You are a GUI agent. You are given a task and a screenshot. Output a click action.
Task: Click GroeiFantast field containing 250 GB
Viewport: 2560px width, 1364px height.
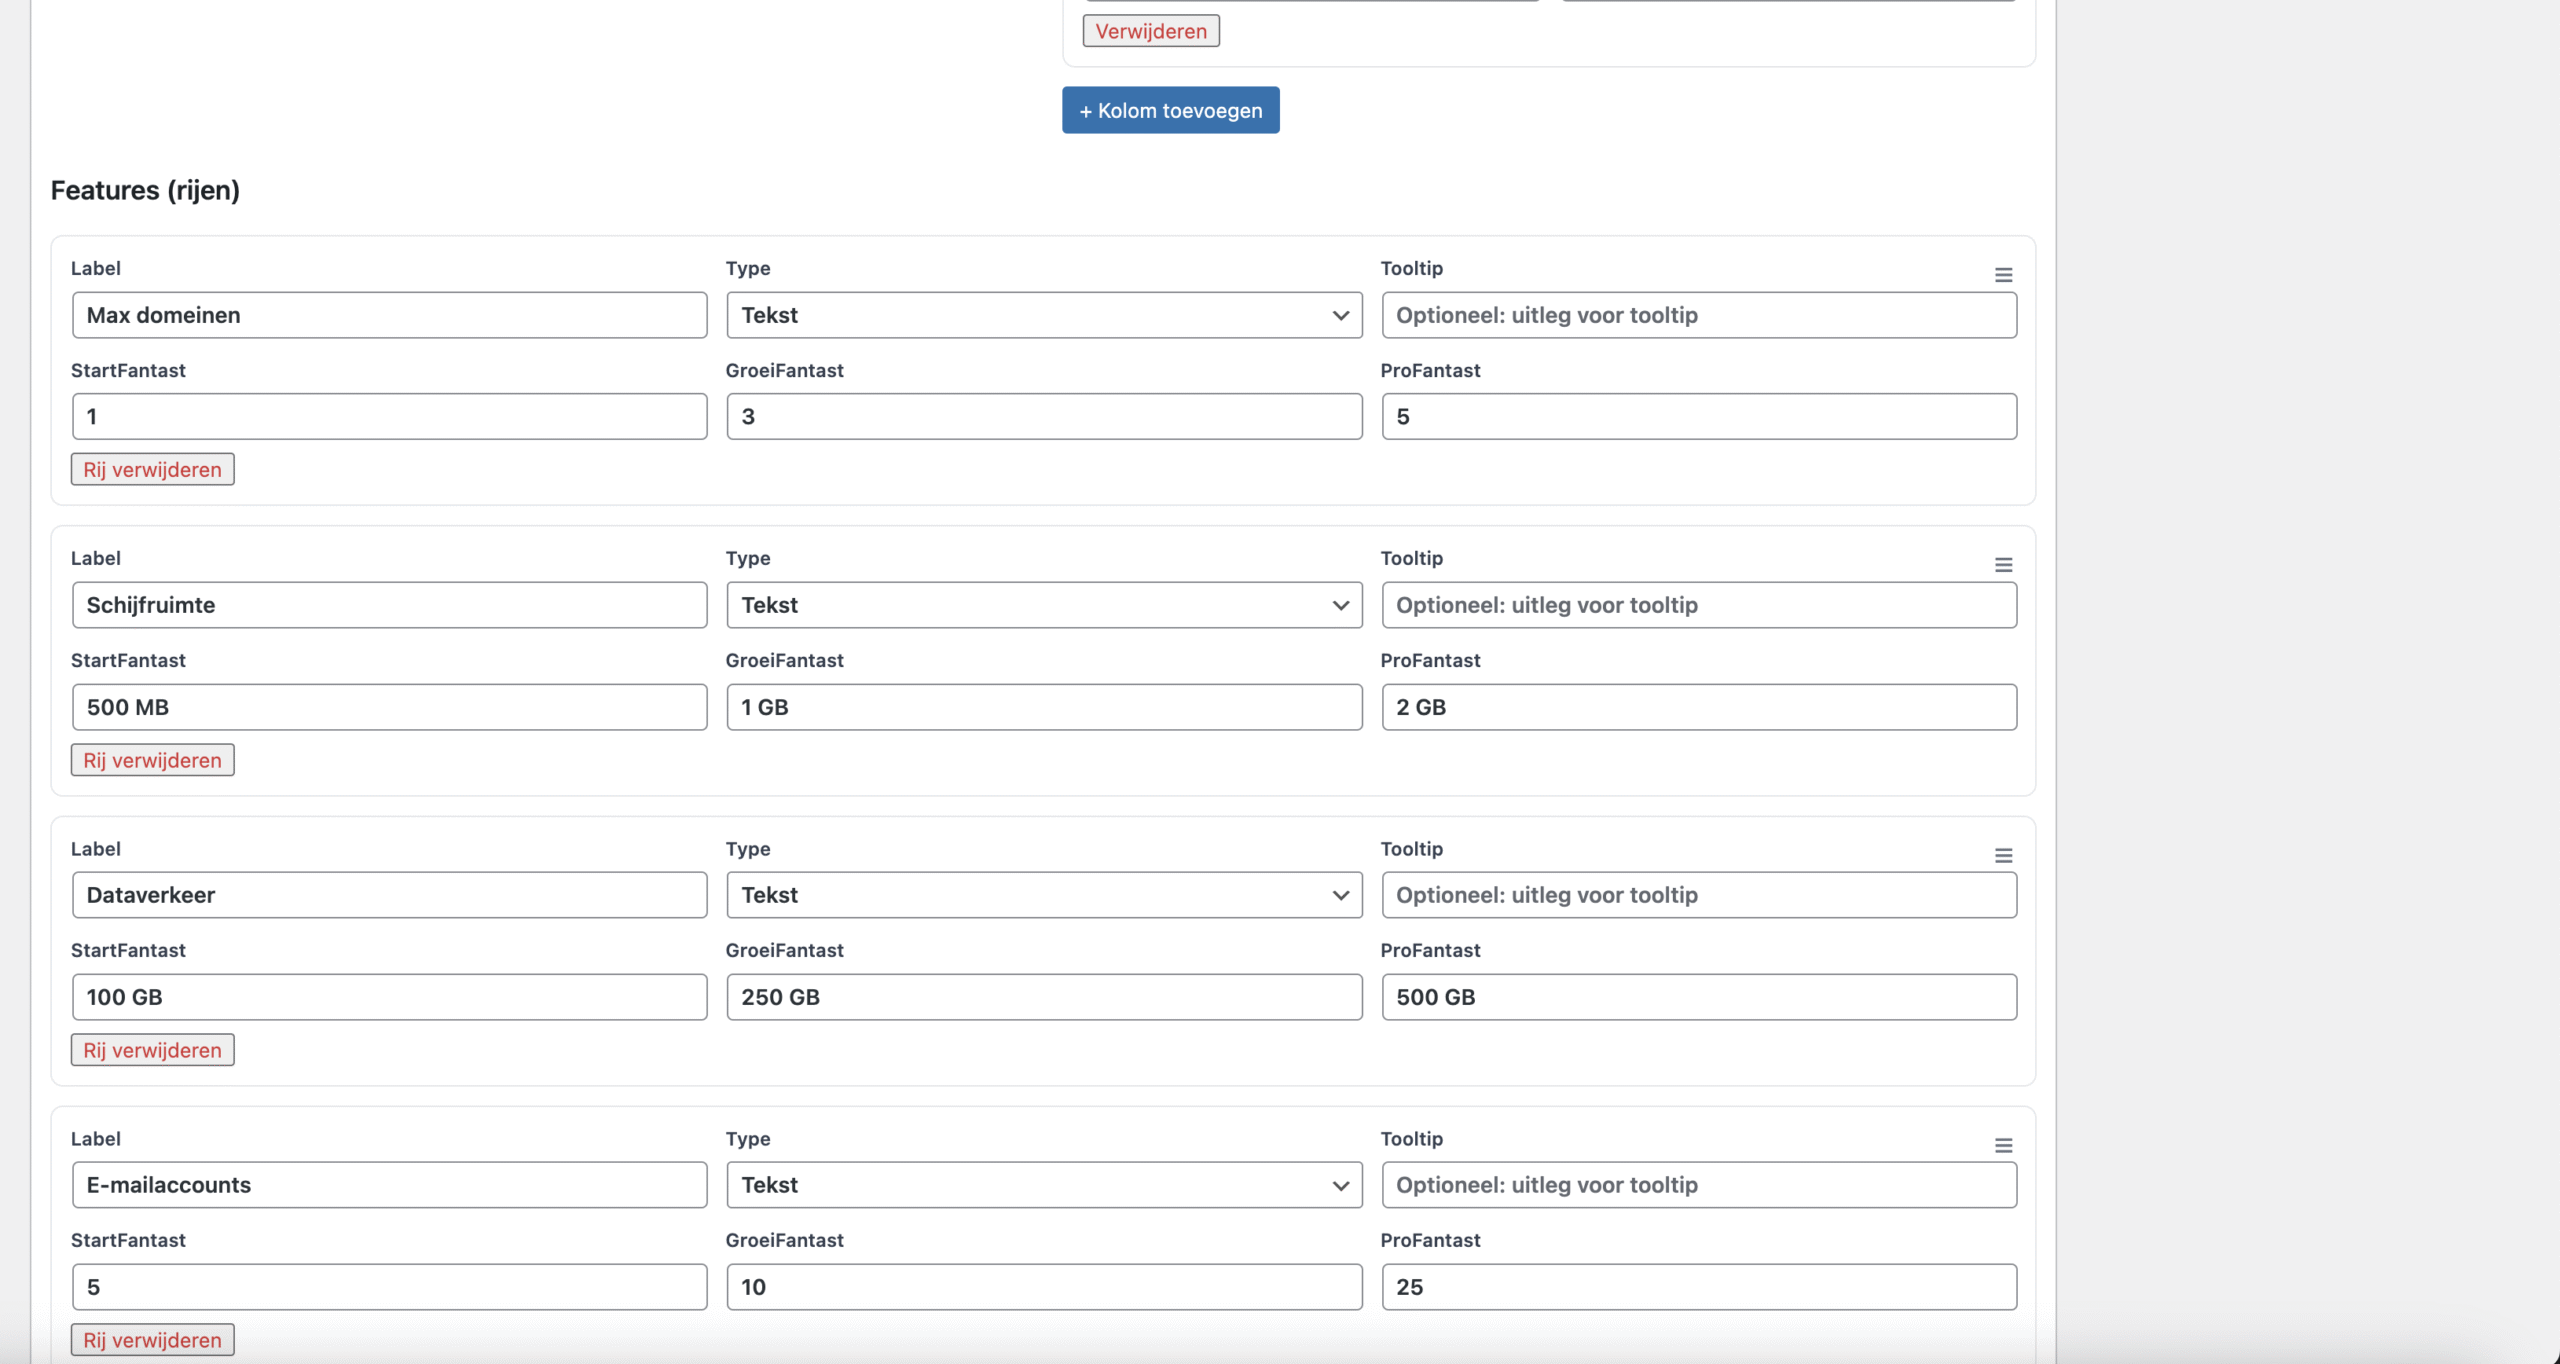1044,997
